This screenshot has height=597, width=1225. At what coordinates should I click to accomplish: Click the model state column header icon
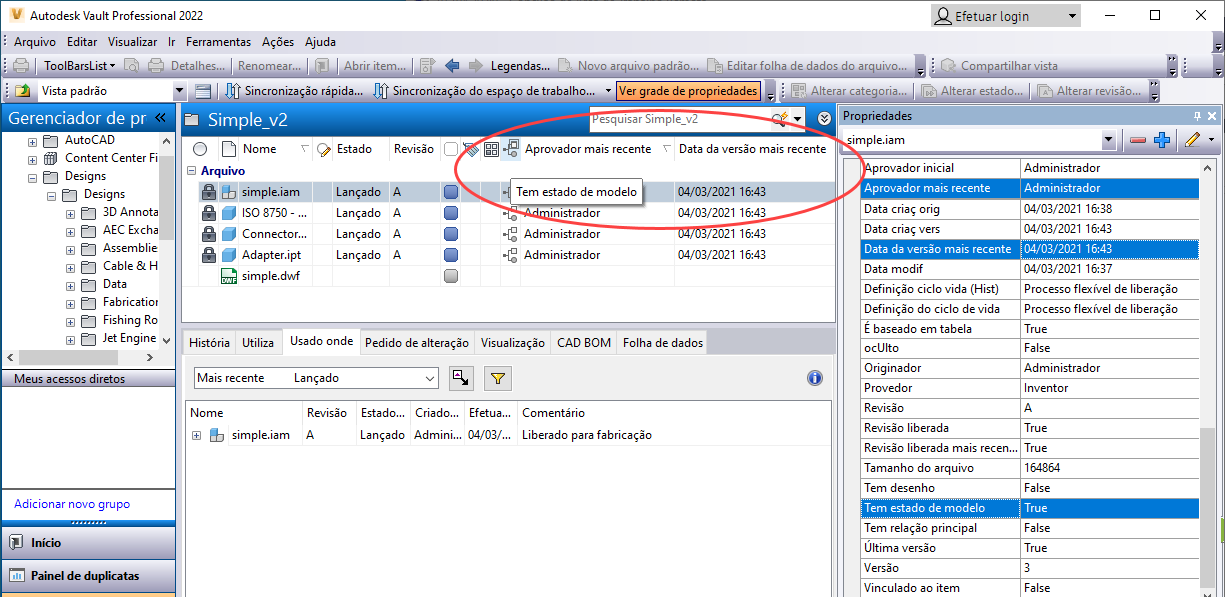[x=511, y=149]
